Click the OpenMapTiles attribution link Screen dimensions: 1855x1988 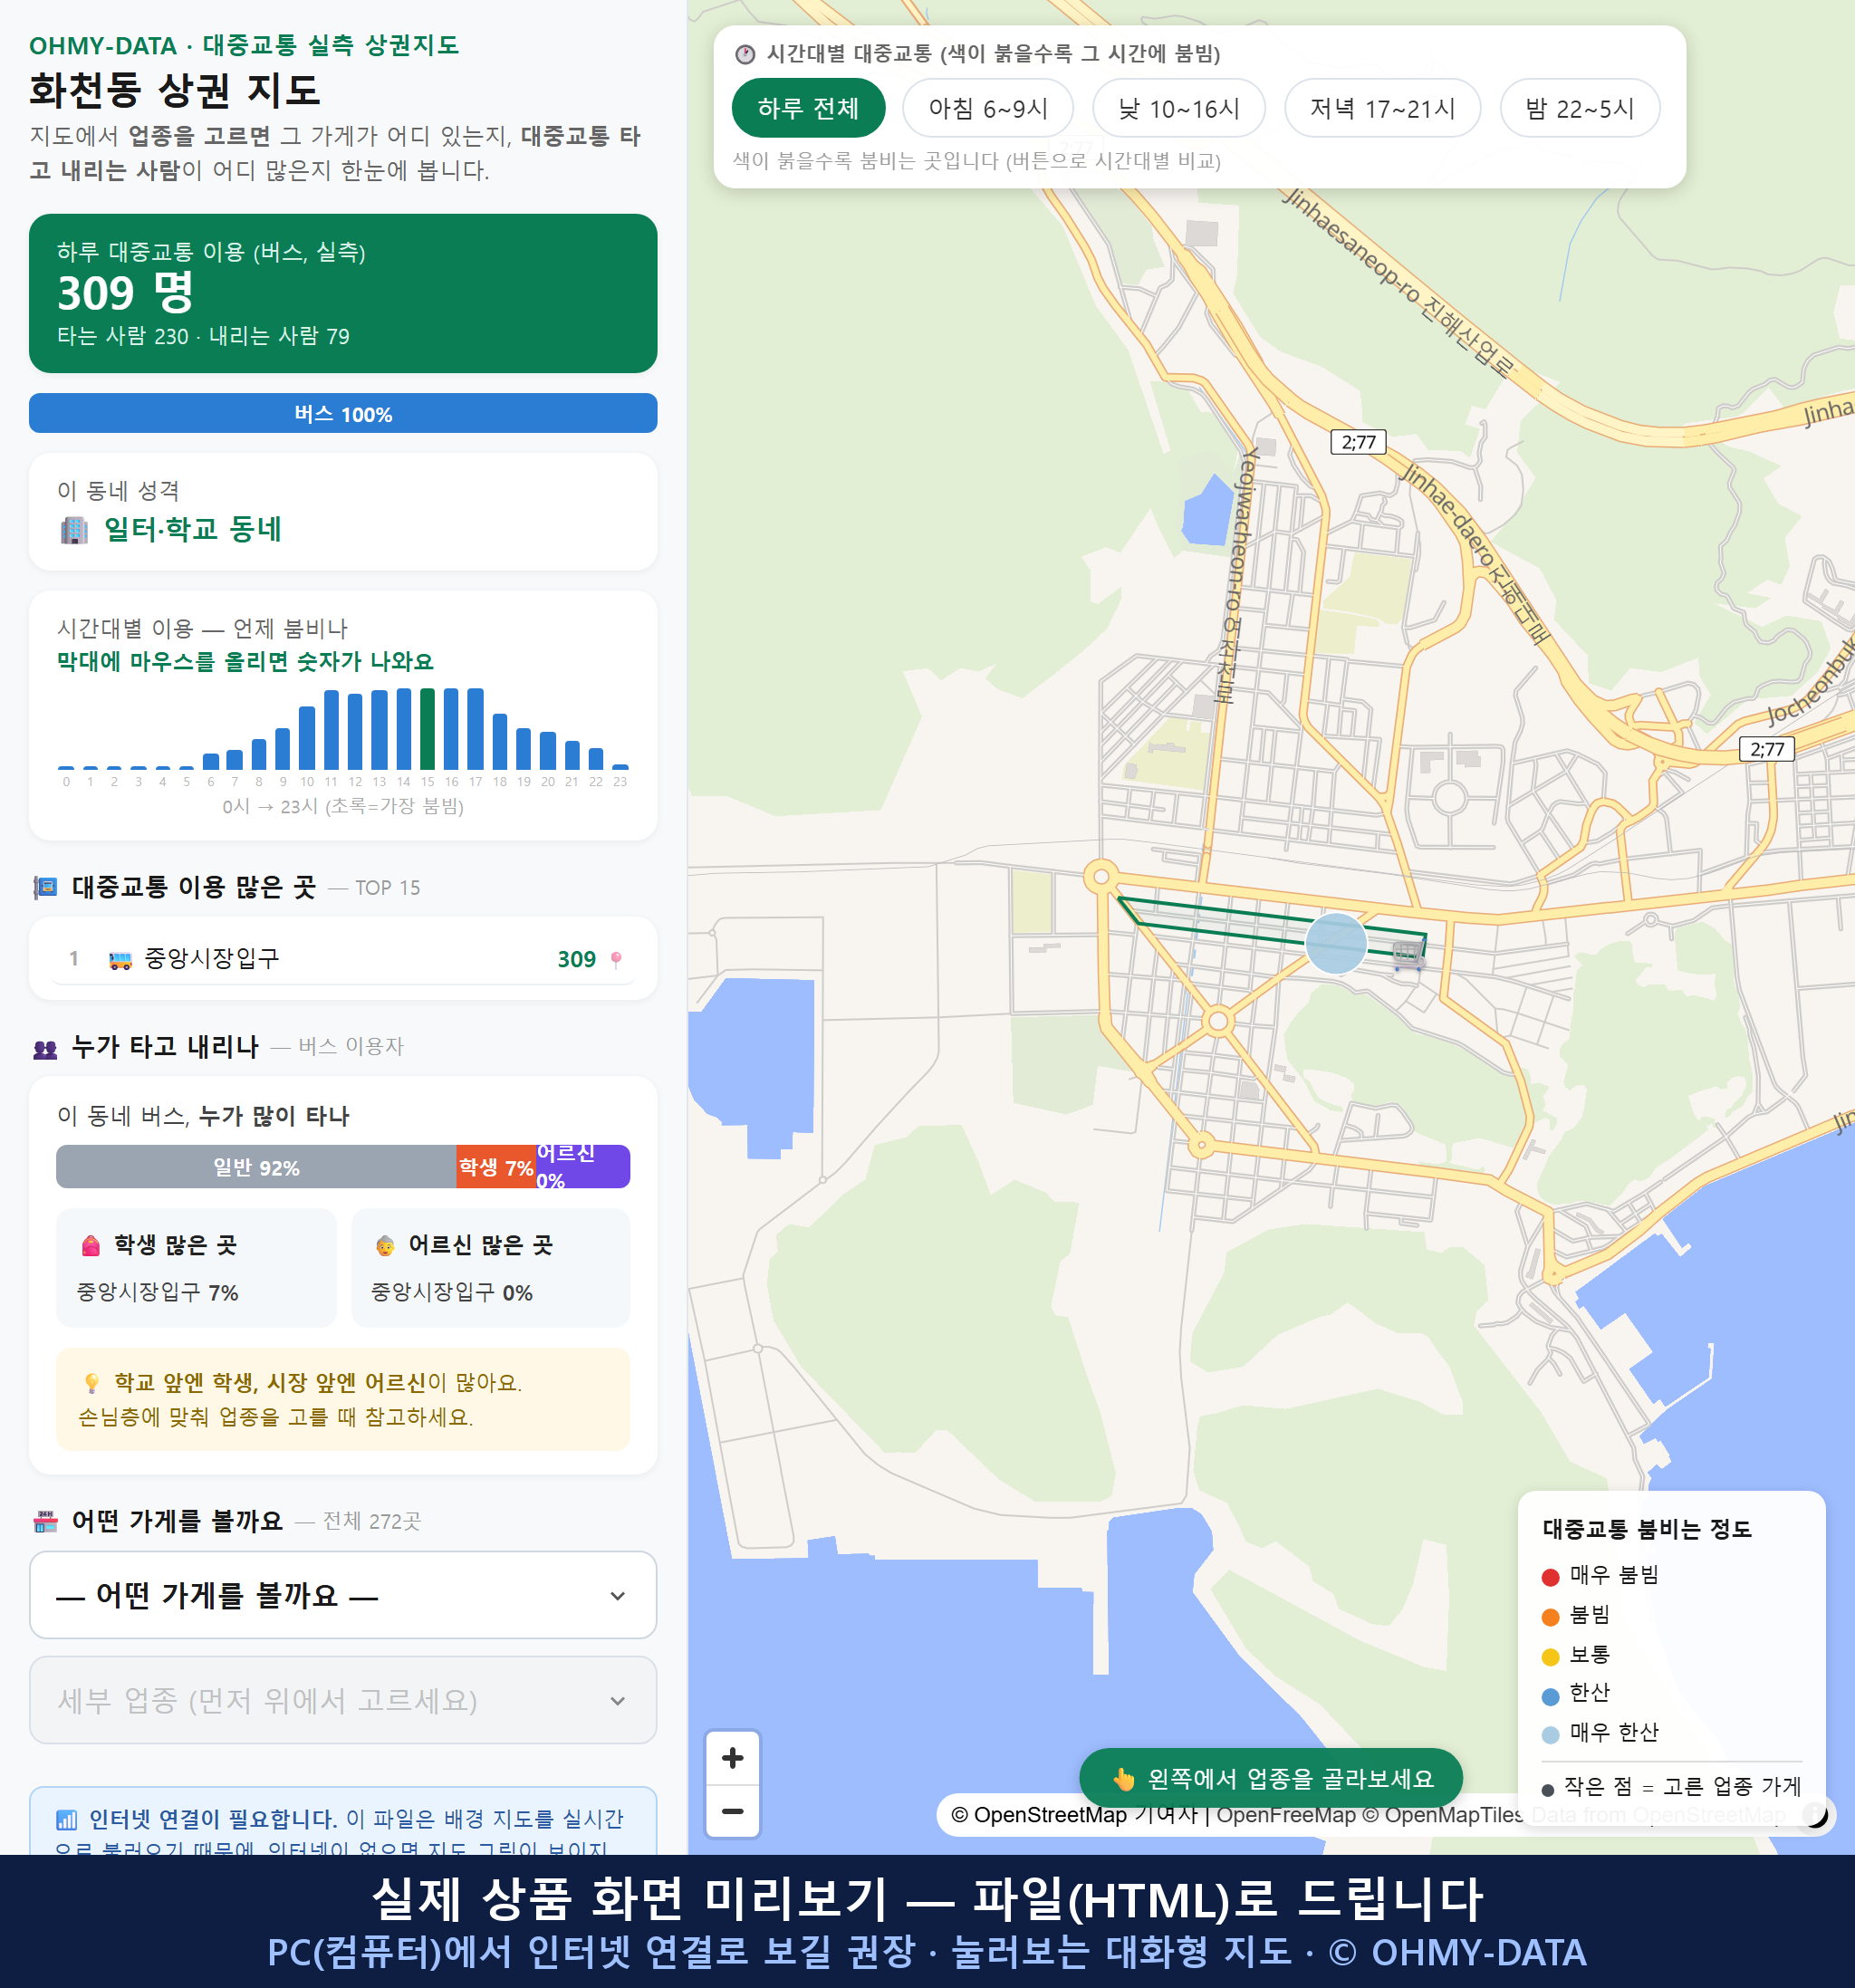pos(1444,1815)
